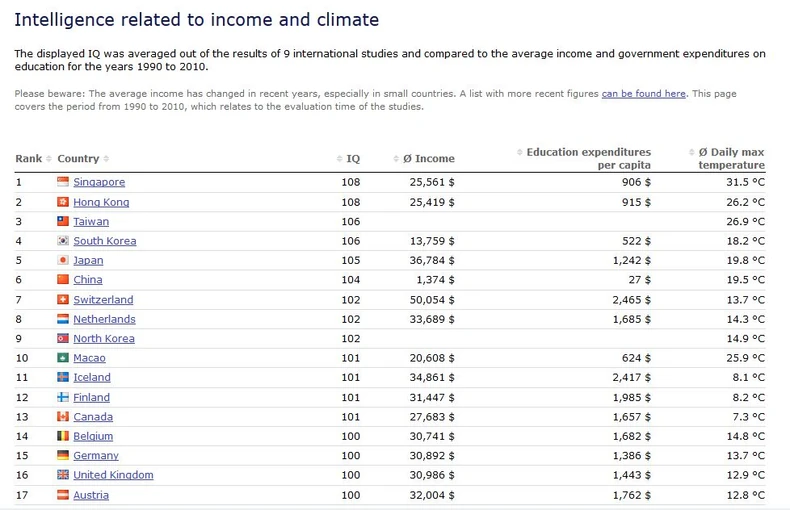Click the Japan flag icon

point(63,260)
